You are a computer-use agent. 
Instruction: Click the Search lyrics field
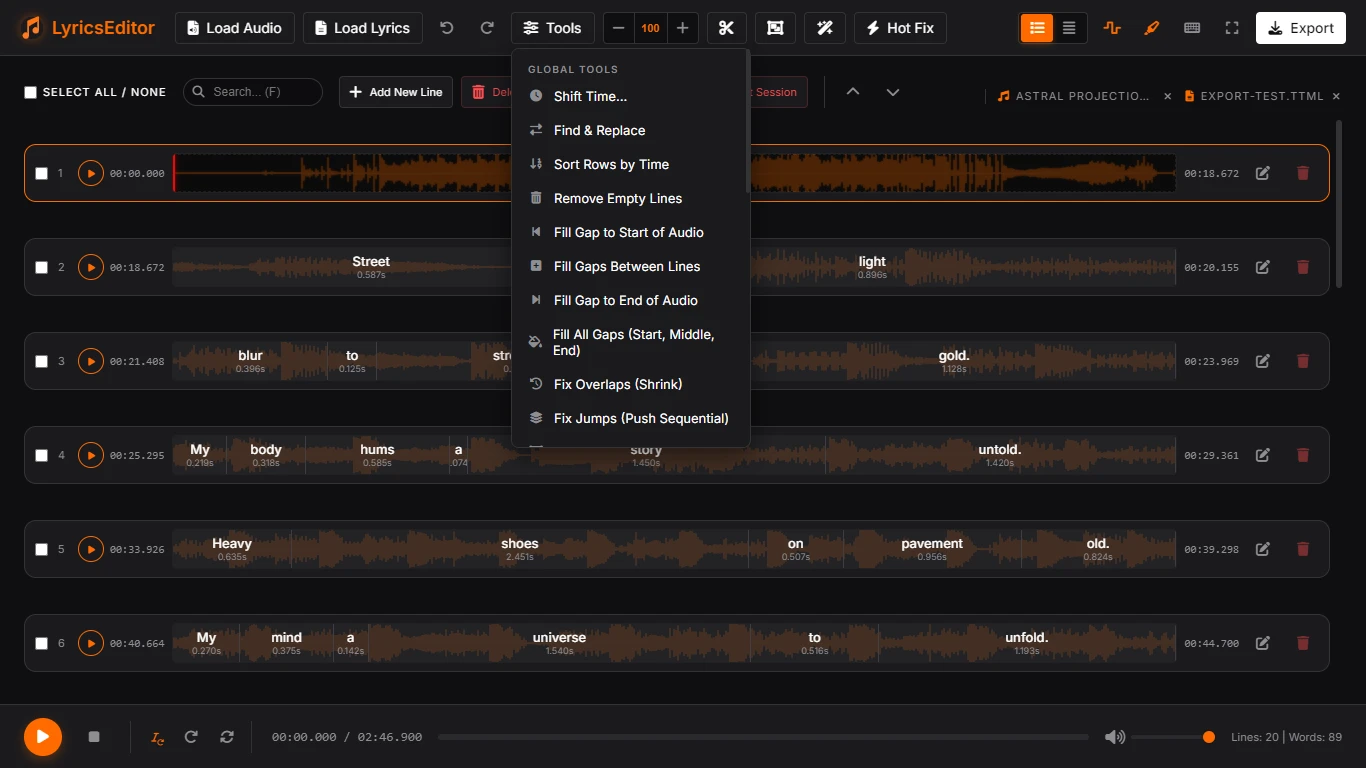(253, 92)
